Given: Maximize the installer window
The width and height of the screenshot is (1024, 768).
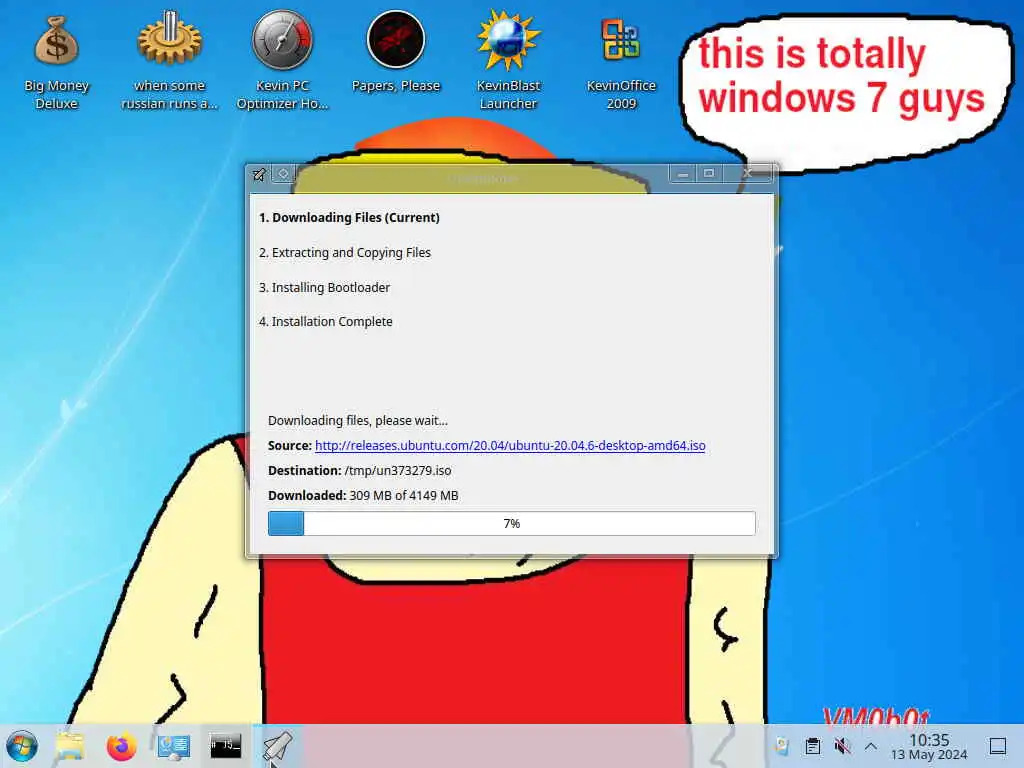Looking at the screenshot, I should click(x=709, y=173).
